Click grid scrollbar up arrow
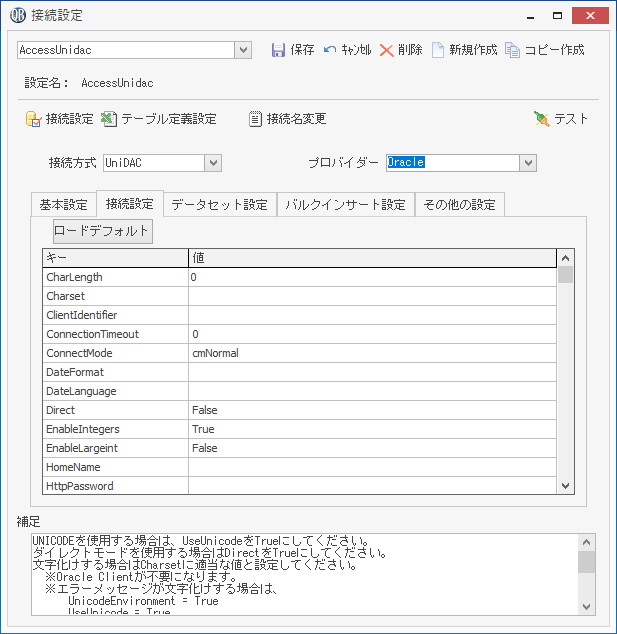617x634 pixels. coord(565,258)
